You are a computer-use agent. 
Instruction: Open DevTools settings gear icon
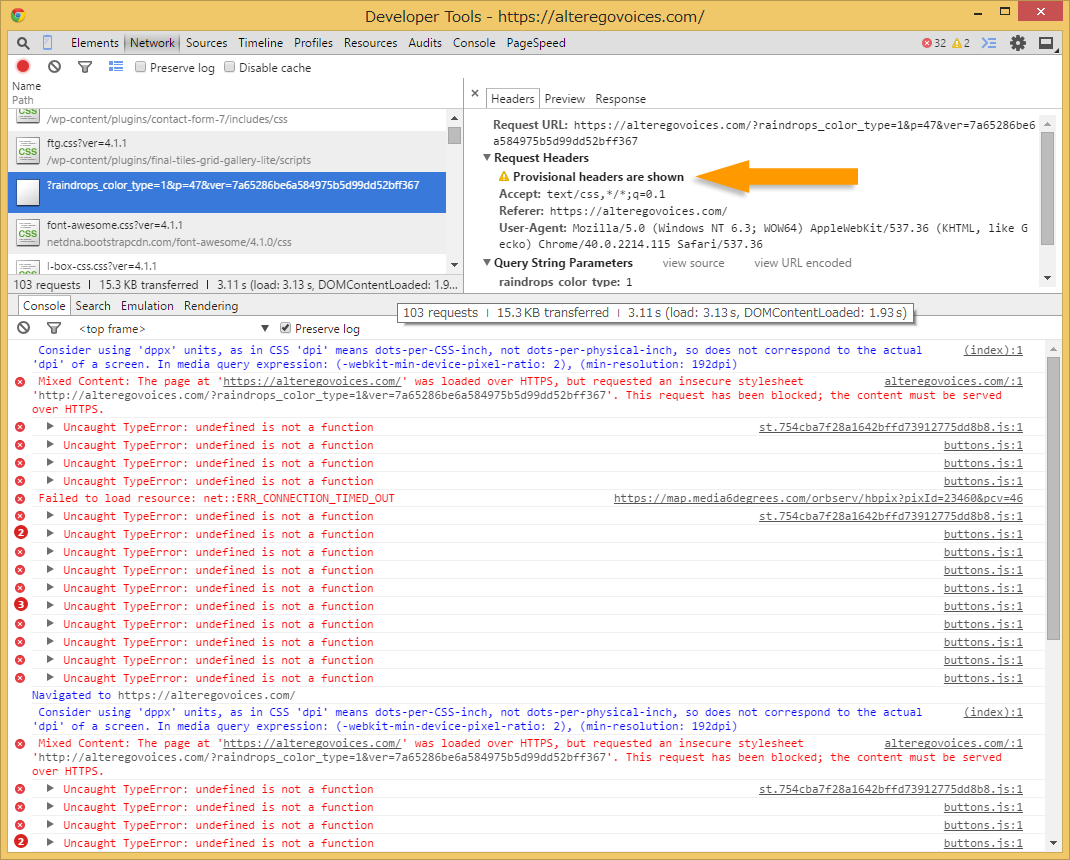point(1018,43)
